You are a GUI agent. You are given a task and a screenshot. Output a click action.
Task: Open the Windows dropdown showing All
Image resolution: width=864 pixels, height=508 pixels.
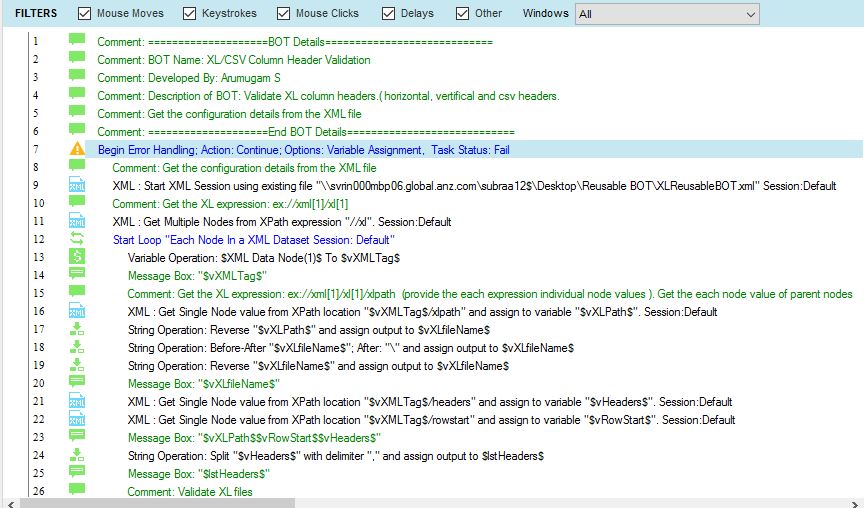tap(667, 14)
